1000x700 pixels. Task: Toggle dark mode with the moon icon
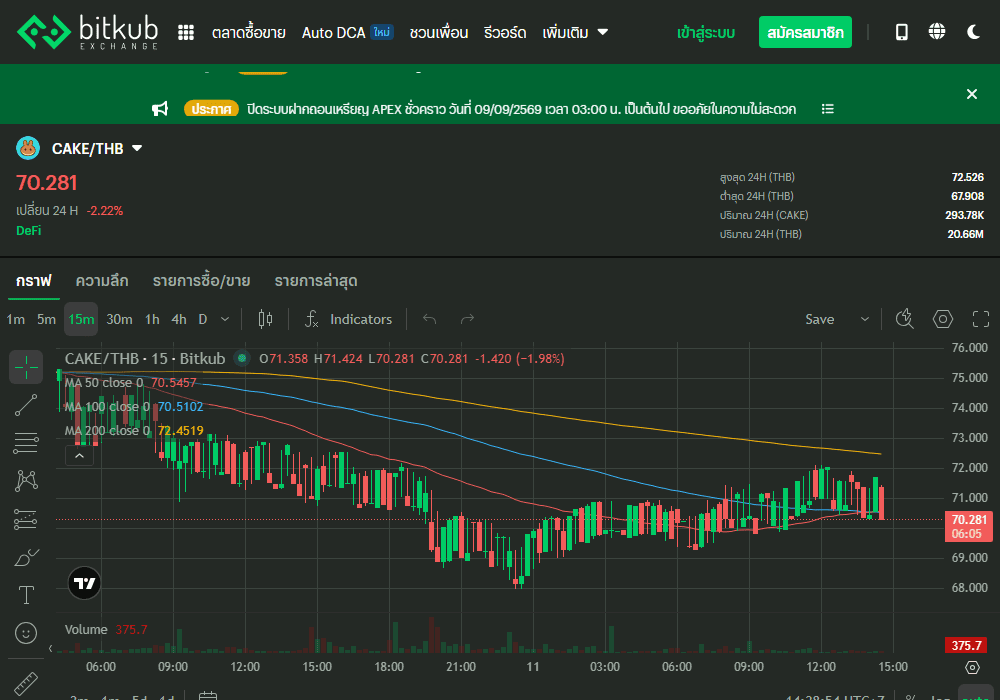[973, 32]
